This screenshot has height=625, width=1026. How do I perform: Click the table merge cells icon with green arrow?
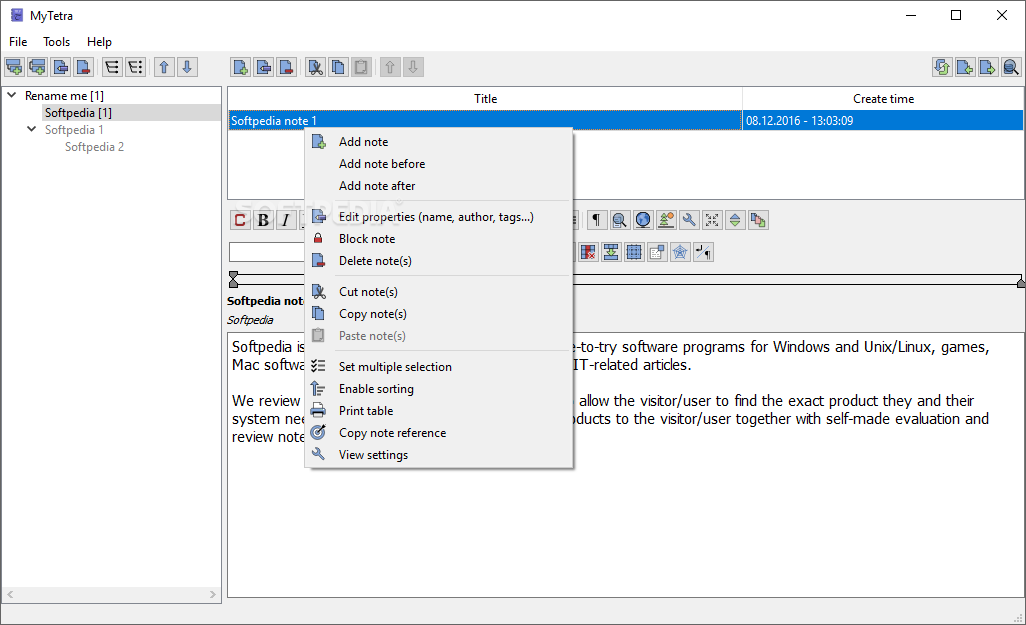pos(610,252)
